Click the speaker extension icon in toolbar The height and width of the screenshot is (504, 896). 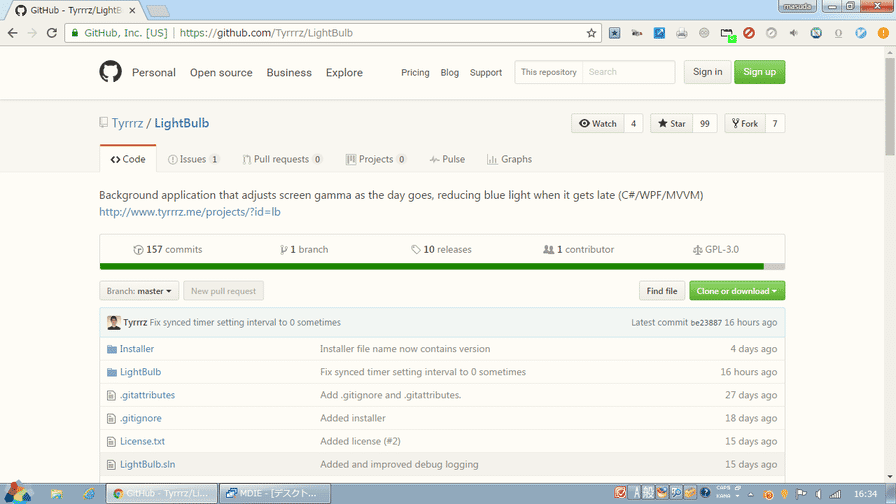pos(794,33)
